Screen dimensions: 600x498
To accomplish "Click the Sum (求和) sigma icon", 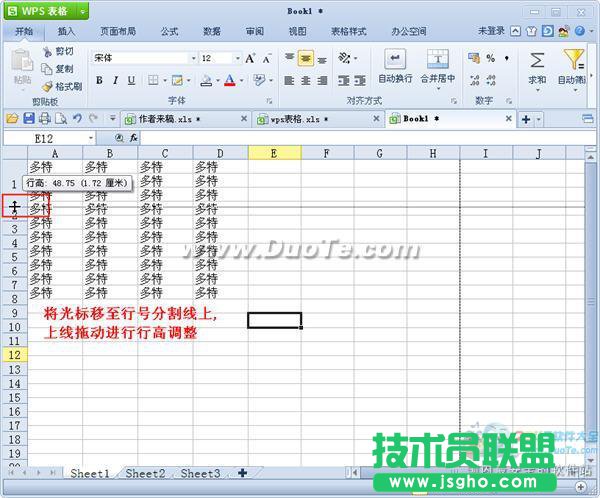I will tap(537, 60).
